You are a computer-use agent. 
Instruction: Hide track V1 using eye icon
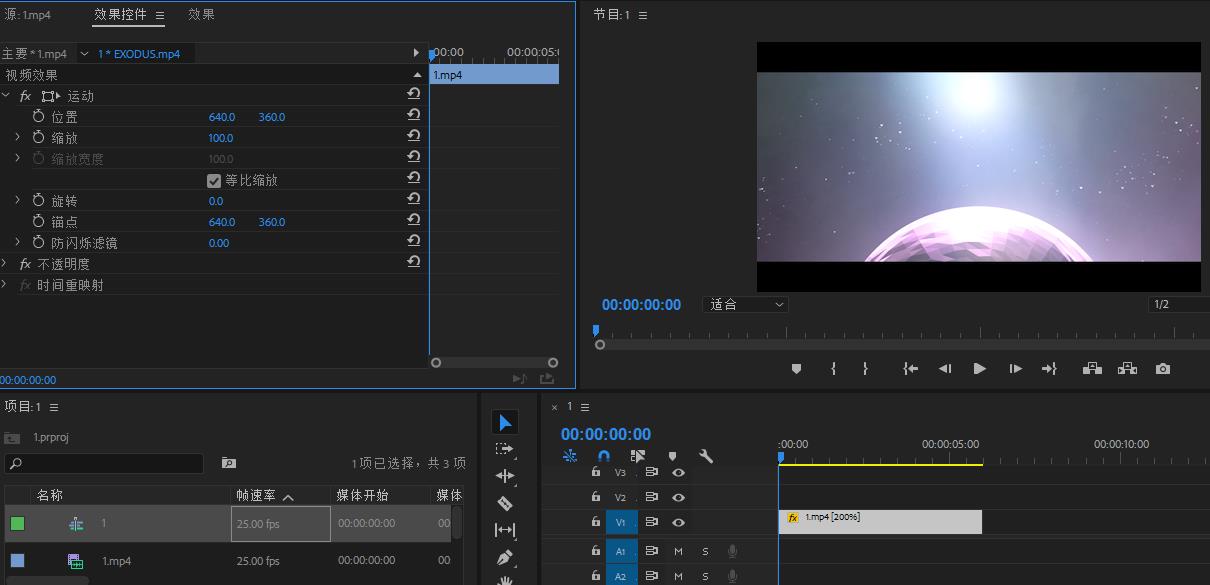click(678, 522)
